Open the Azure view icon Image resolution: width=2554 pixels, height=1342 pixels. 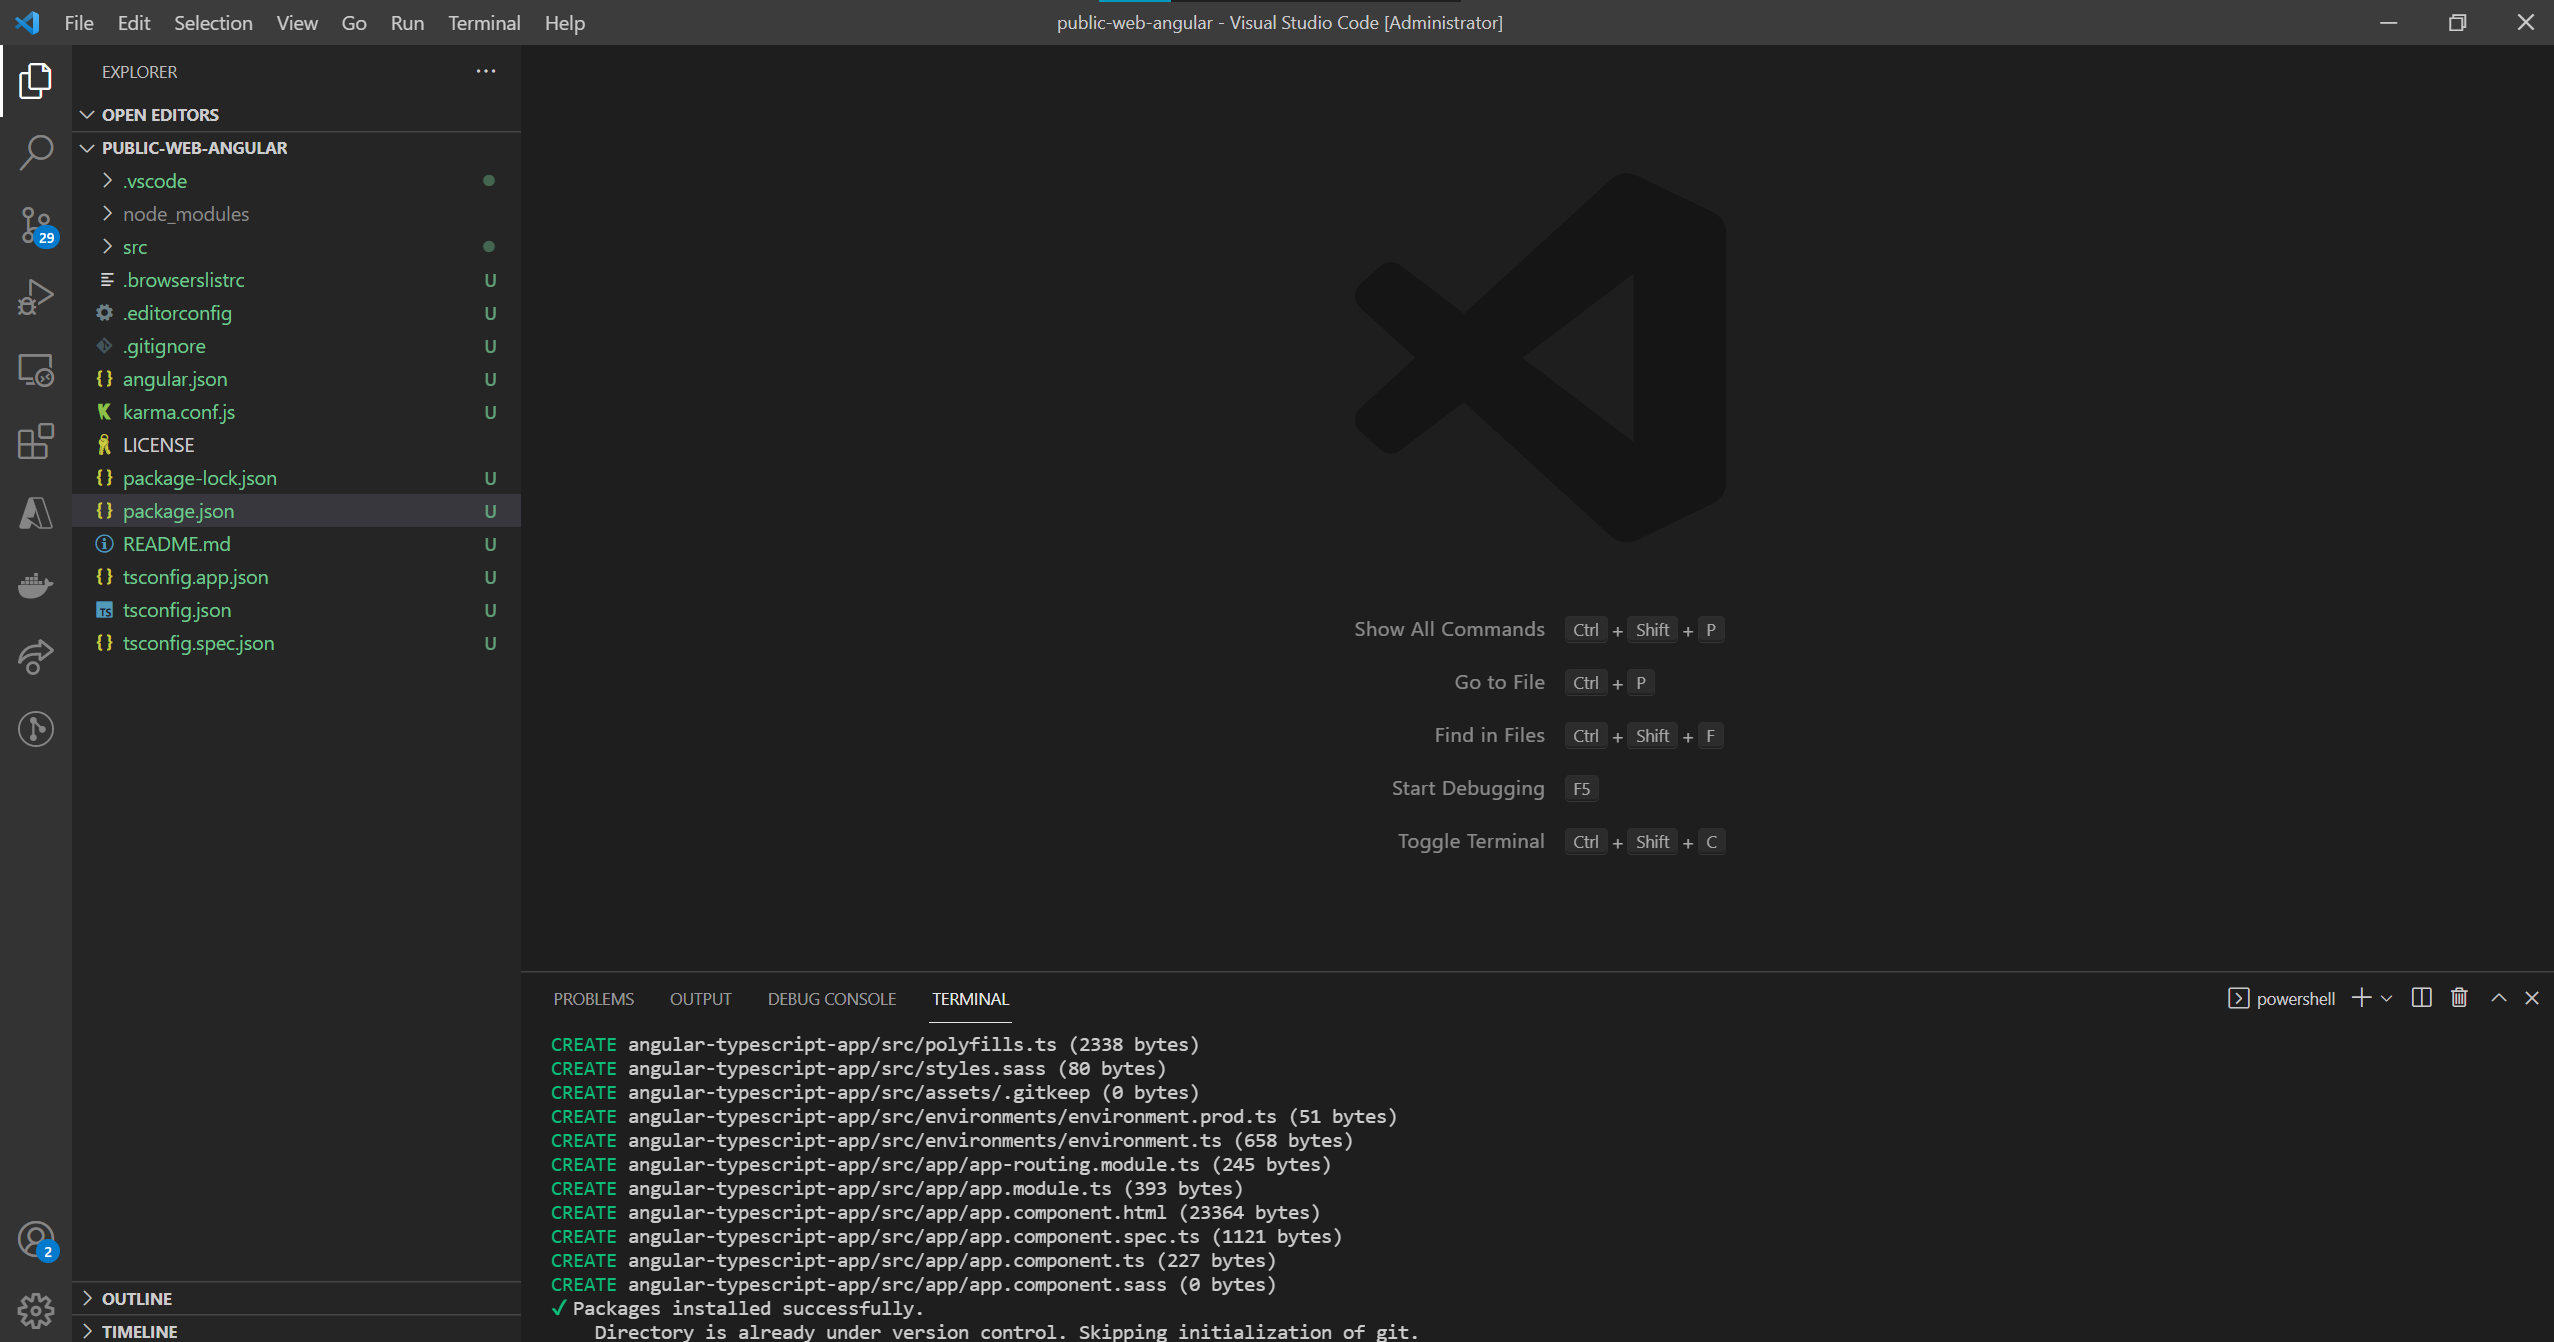coord(36,513)
